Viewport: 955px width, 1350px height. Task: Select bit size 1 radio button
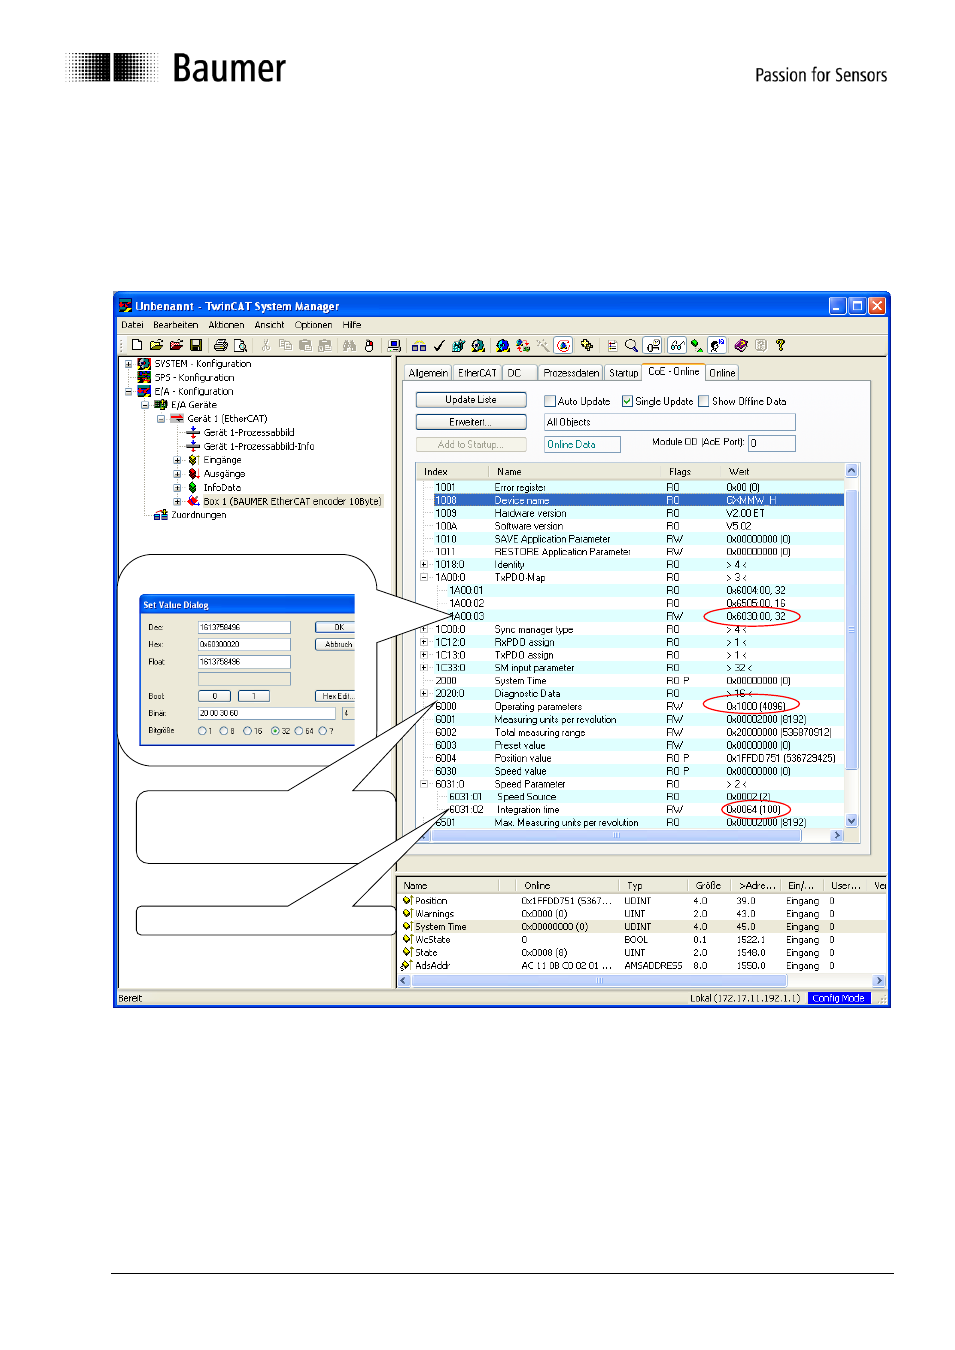pyautogui.click(x=202, y=731)
